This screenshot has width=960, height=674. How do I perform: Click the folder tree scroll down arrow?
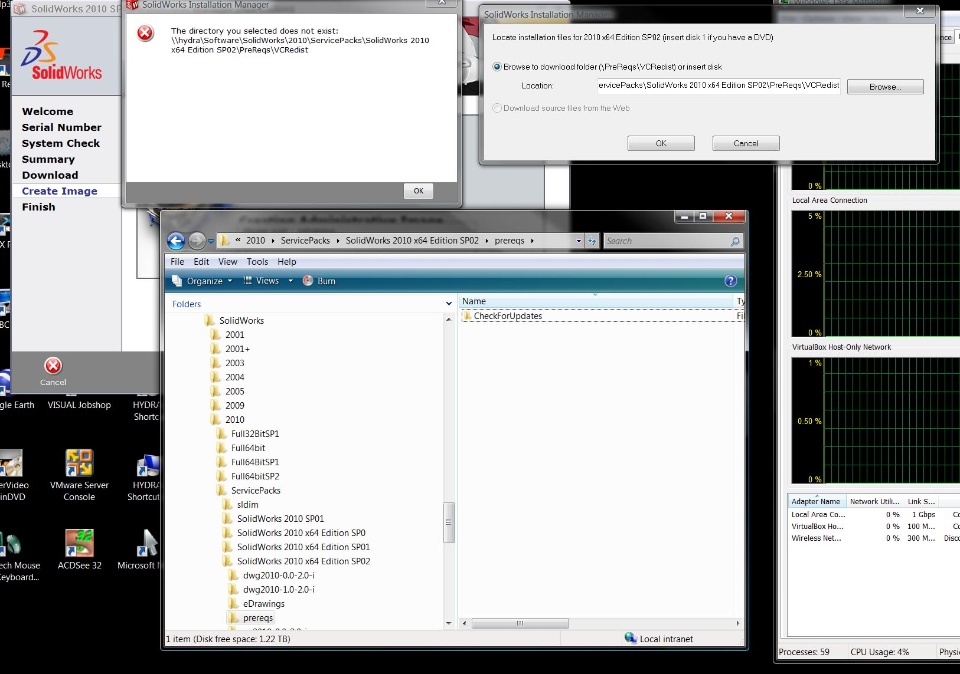449,623
